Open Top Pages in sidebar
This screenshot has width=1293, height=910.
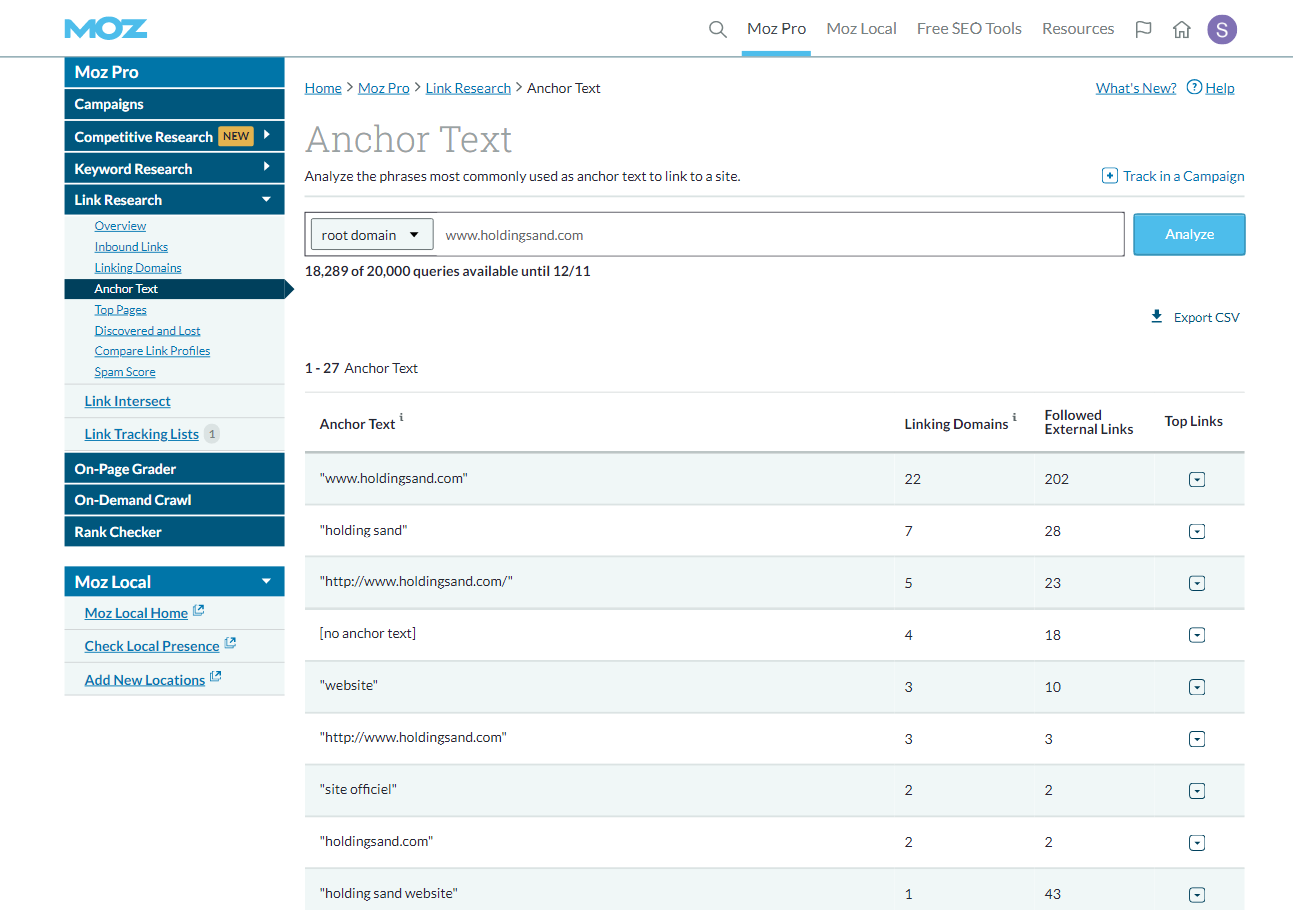[x=121, y=310]
